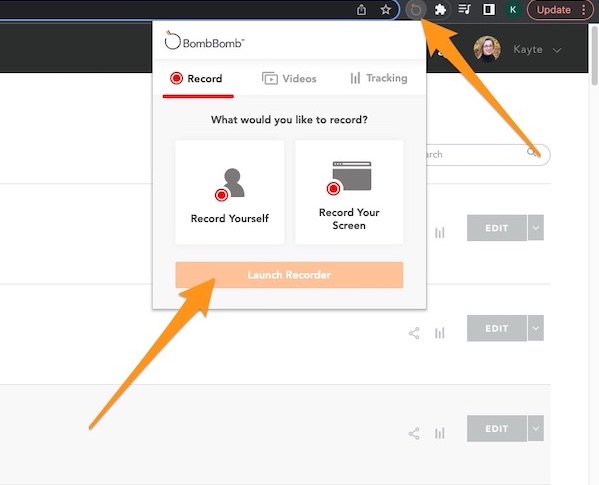Viewport: 599px width, 485px height.
Task: Open Chrome profile K avatar
Action: [513, 10]
